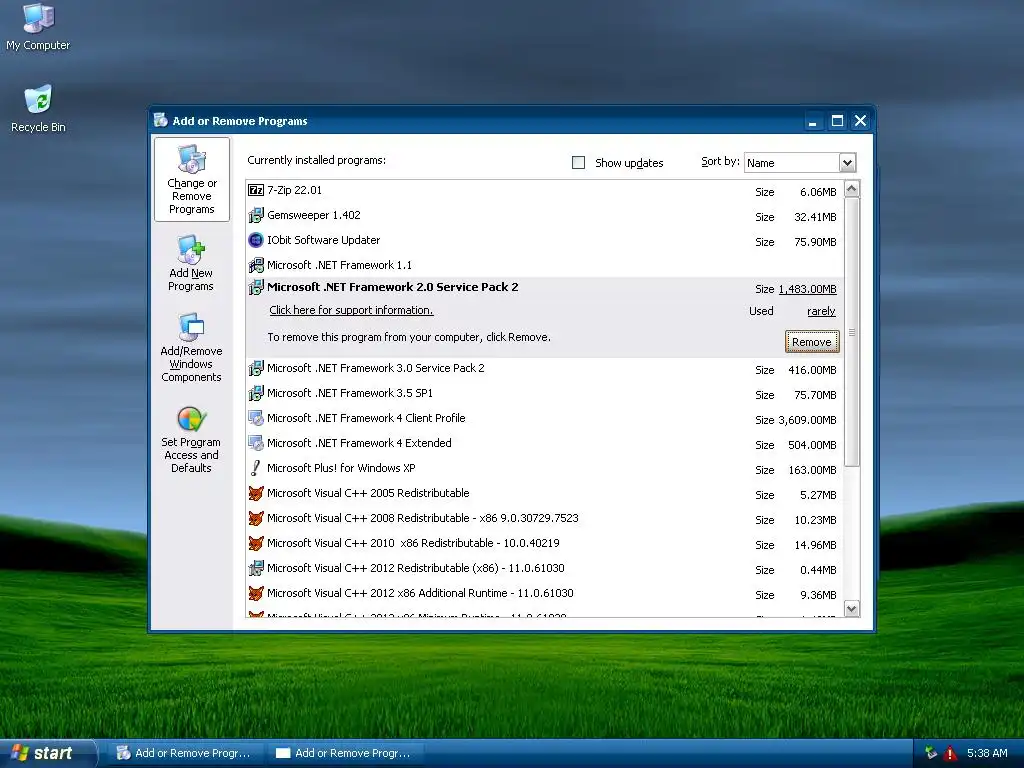Click the Visual C++ 2012 Redistributable (x86) icon
Viewport: 1024px width, 768px height.
coord(256,568)
